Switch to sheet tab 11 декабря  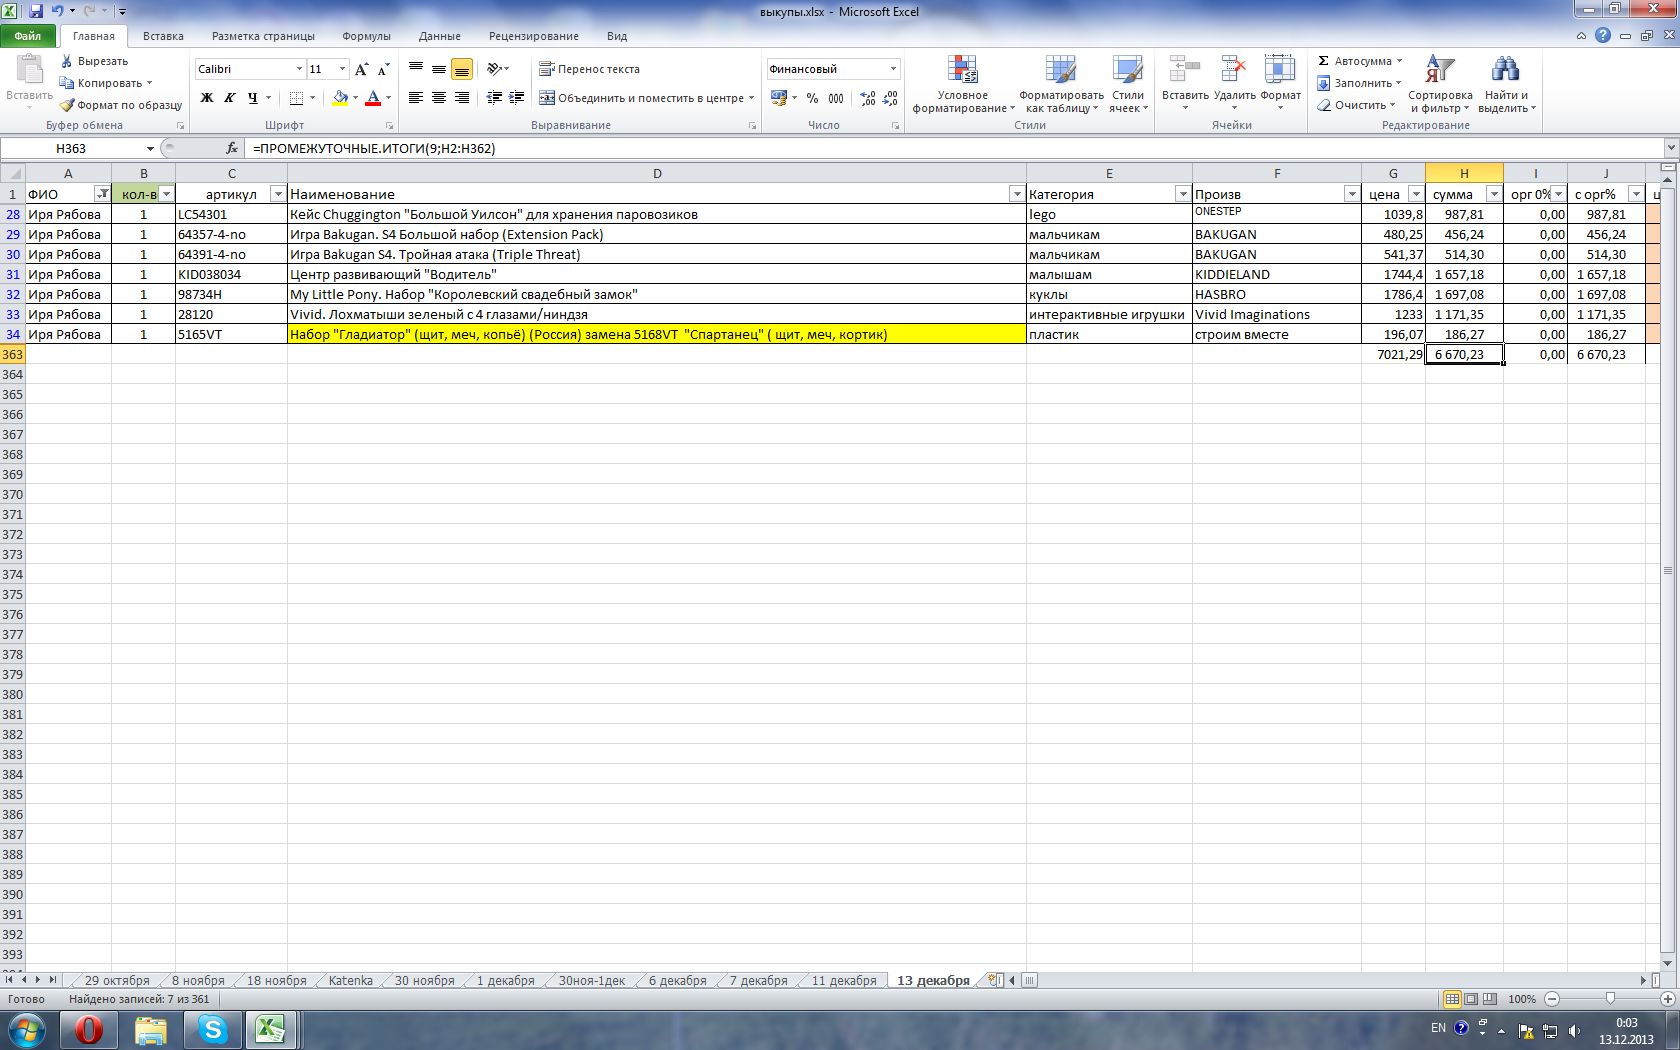844,980
